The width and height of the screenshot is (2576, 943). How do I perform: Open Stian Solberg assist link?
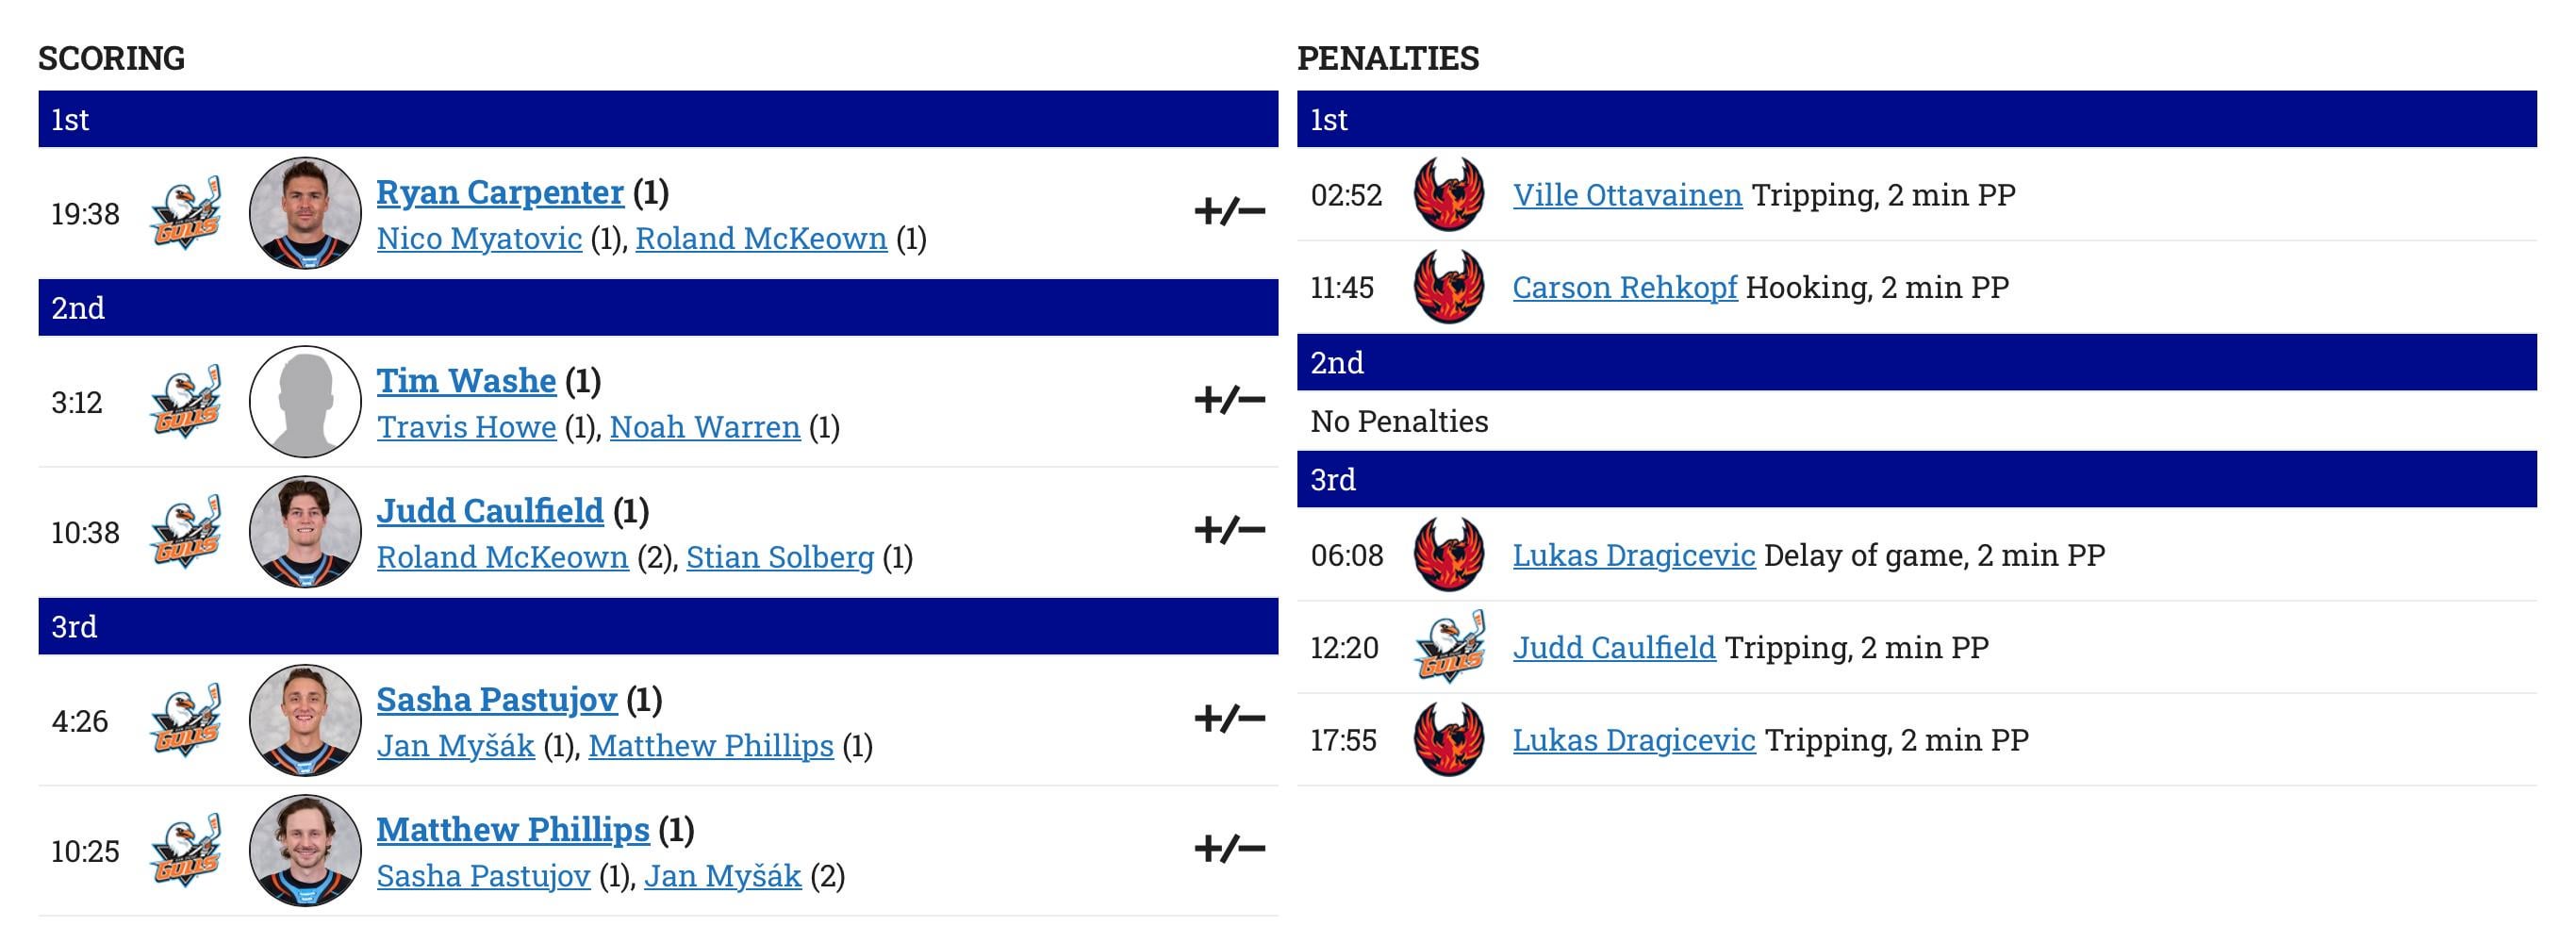[780, 557]
